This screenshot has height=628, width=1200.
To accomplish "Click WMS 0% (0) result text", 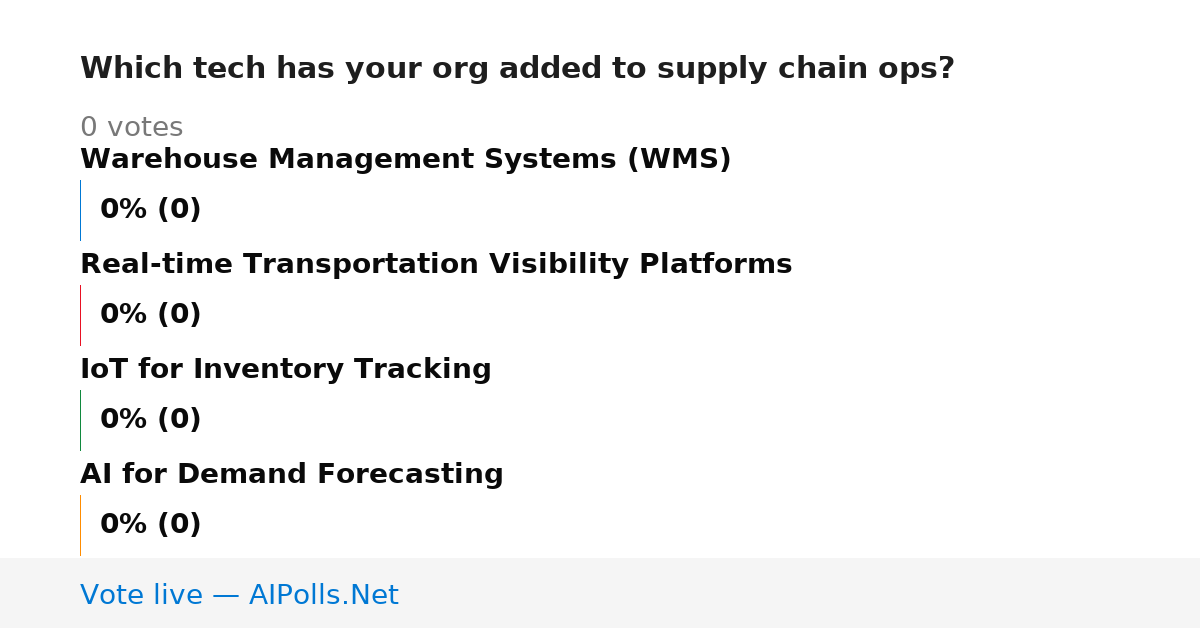I will pyautogui.click(x=151, y=210).
